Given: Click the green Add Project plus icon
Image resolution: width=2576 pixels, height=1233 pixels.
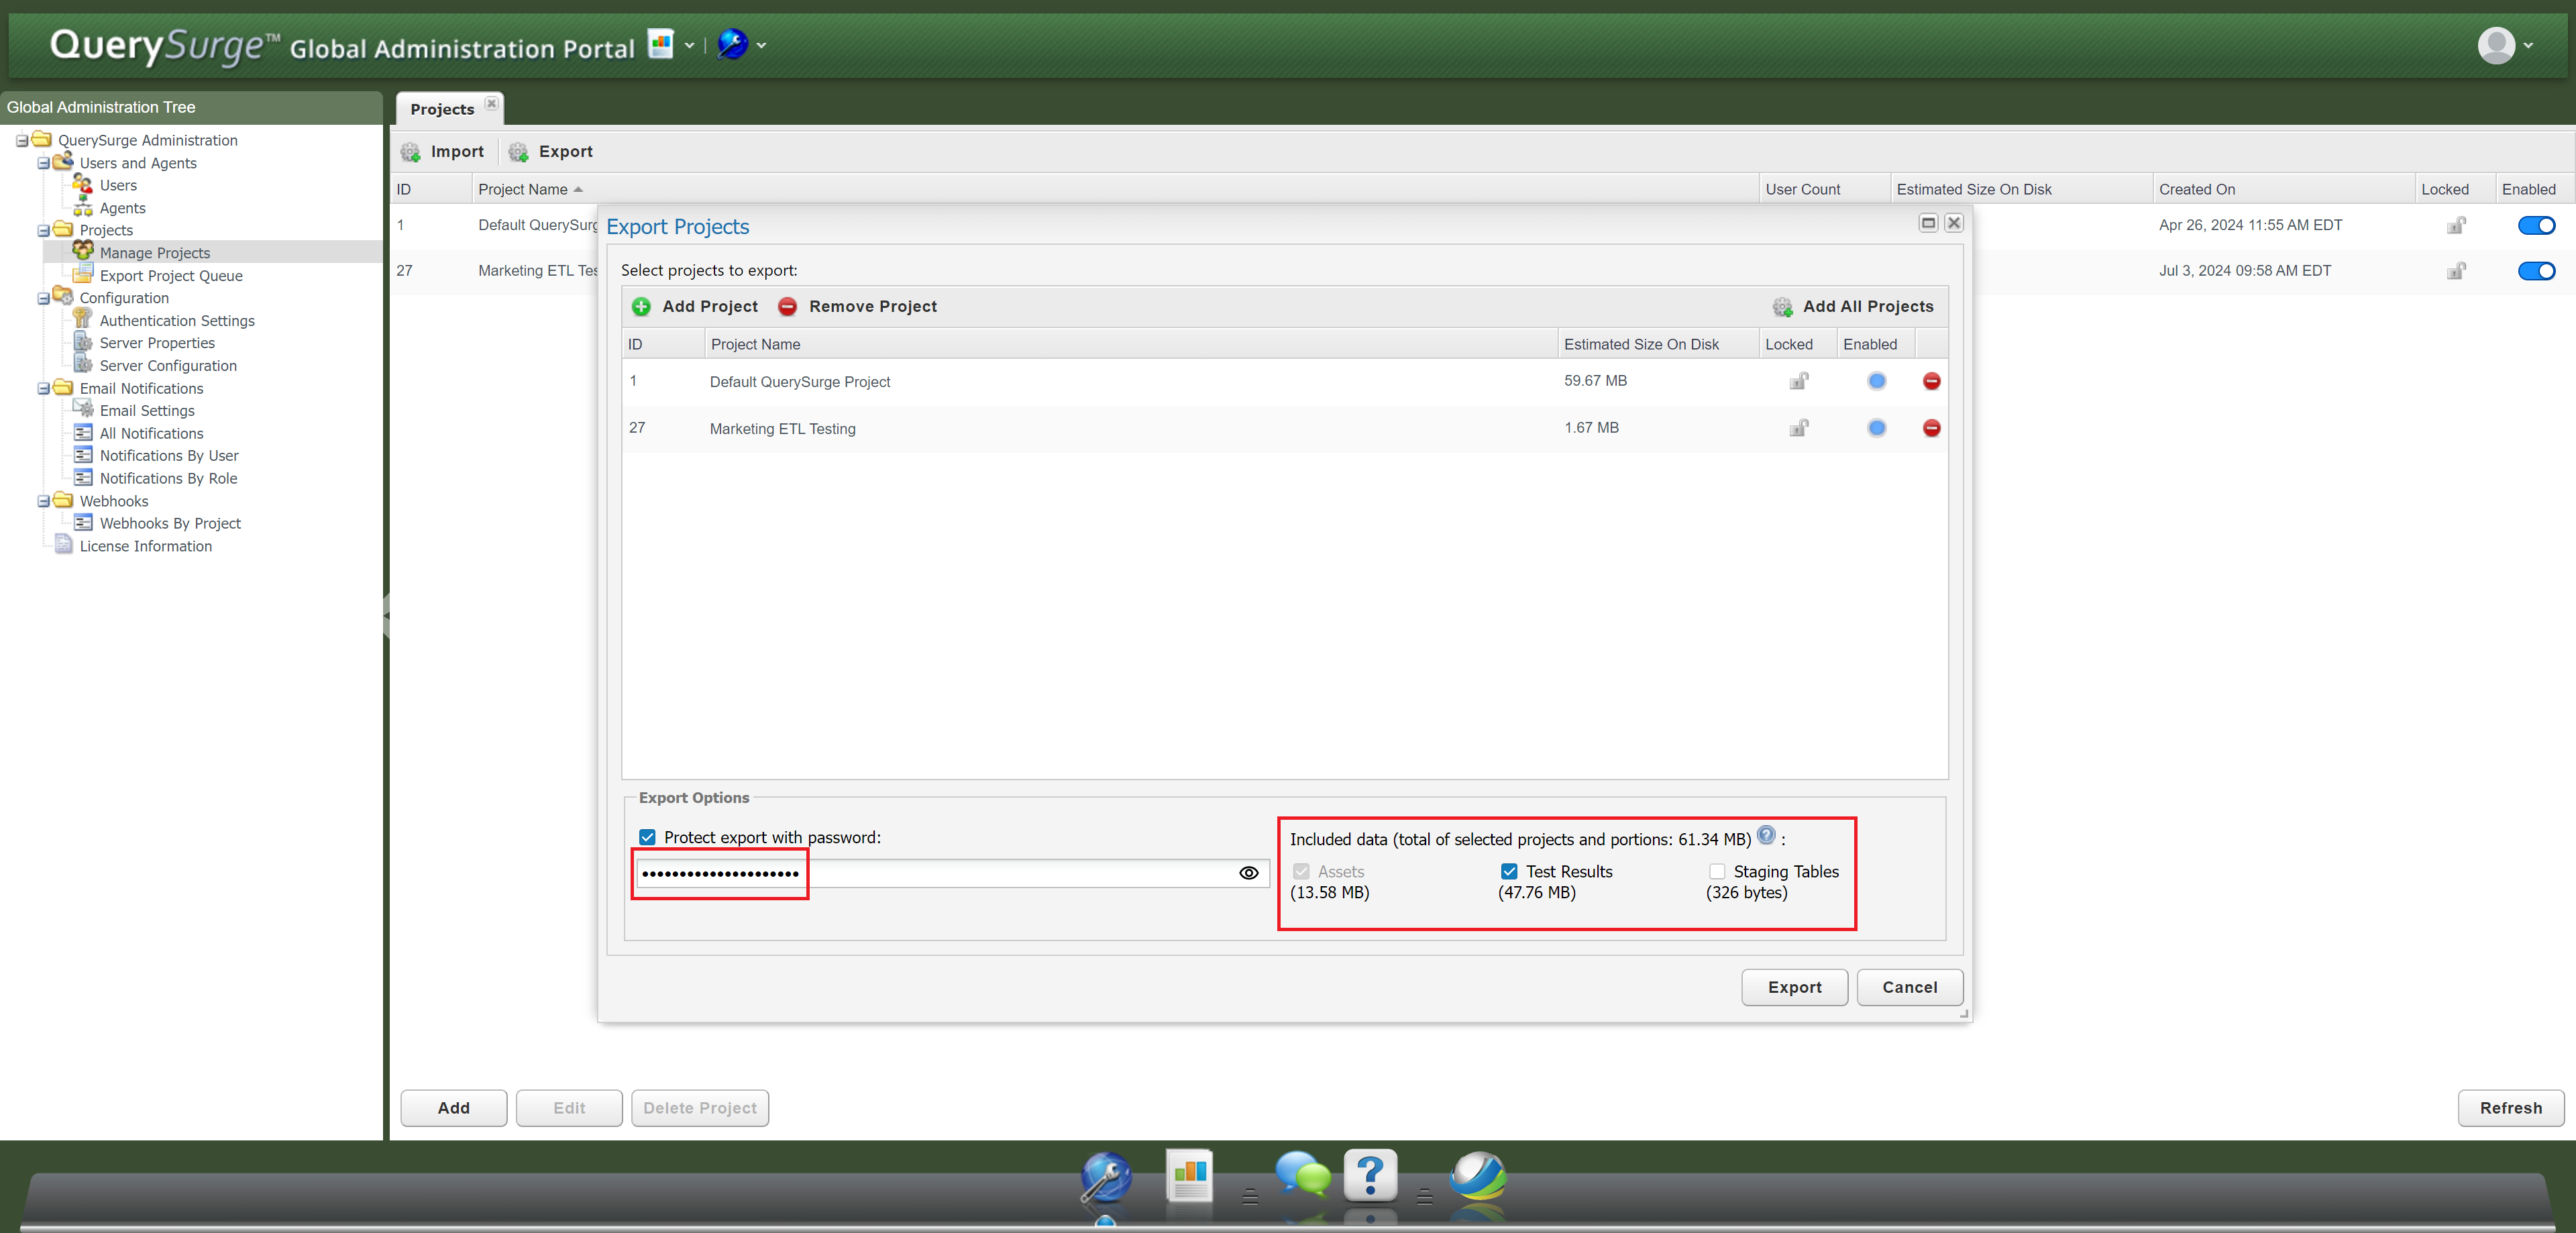Looking at the screenshot, I should (641, 307).
